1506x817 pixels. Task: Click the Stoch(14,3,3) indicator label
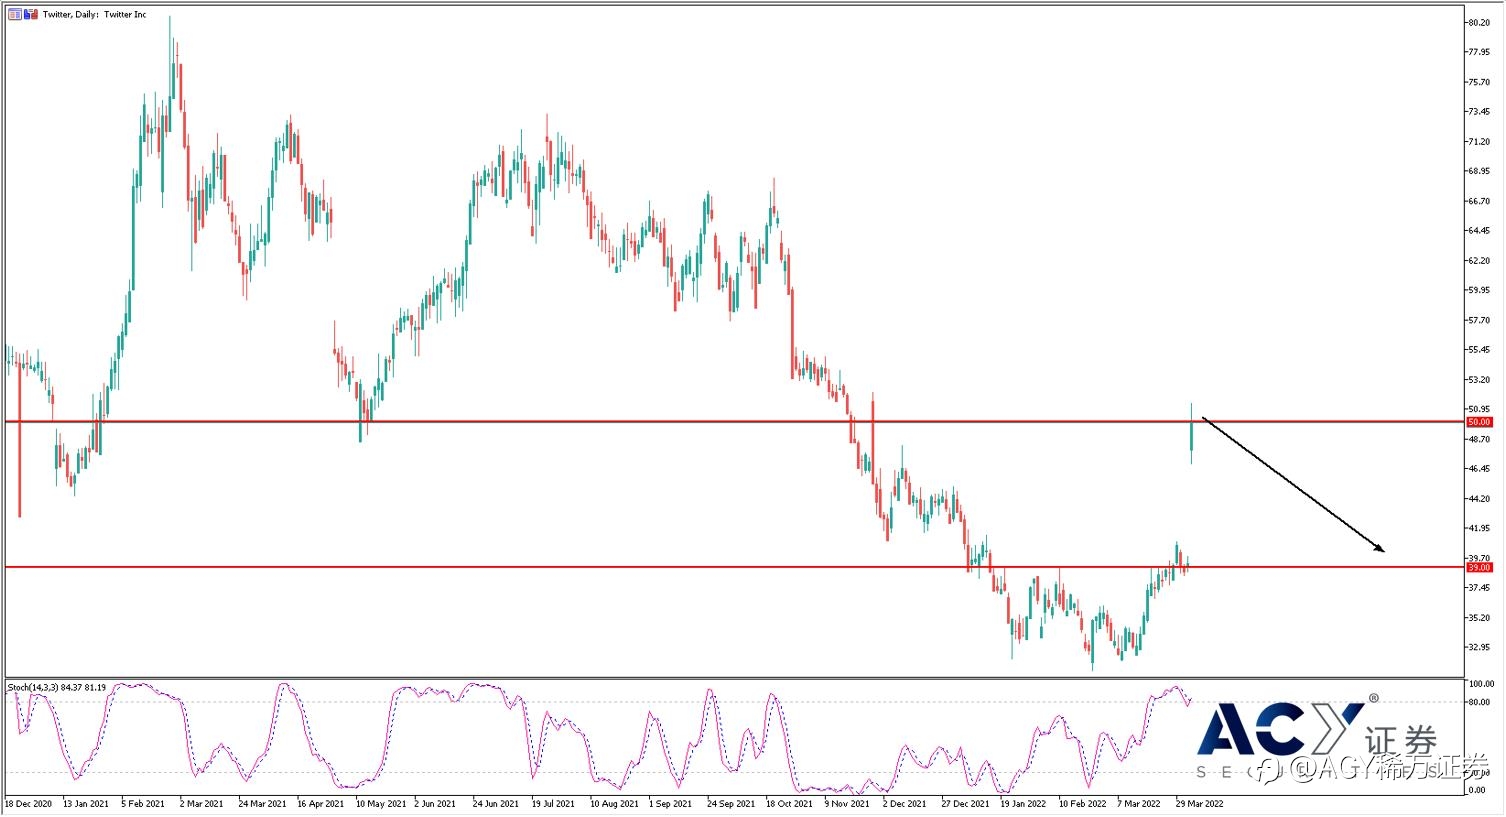click(56, 687)
